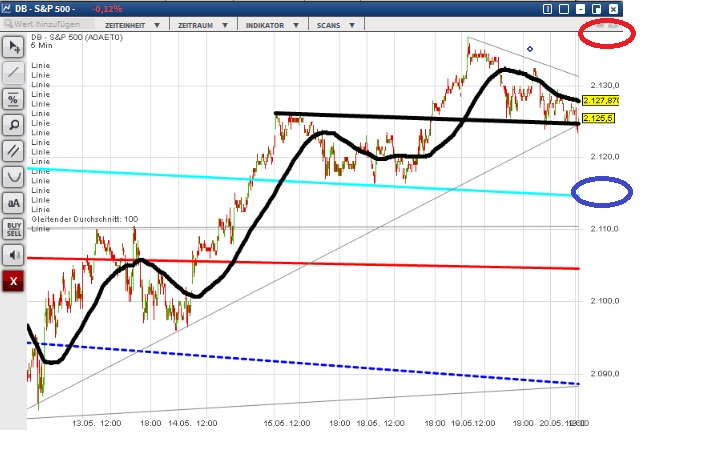
Task: Expand the INDIKATOR menu
Action: (272, 25)
